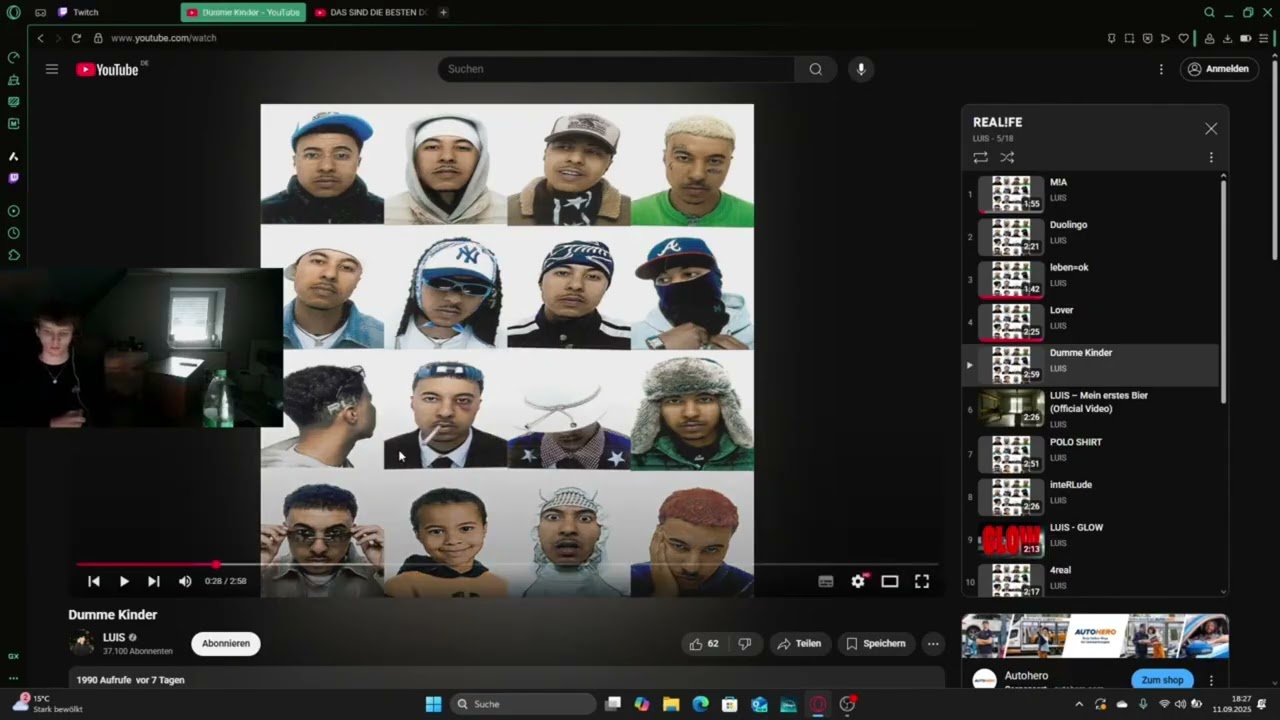
Task: Play Duolingo from the playlist
Action: (1091, 237)
